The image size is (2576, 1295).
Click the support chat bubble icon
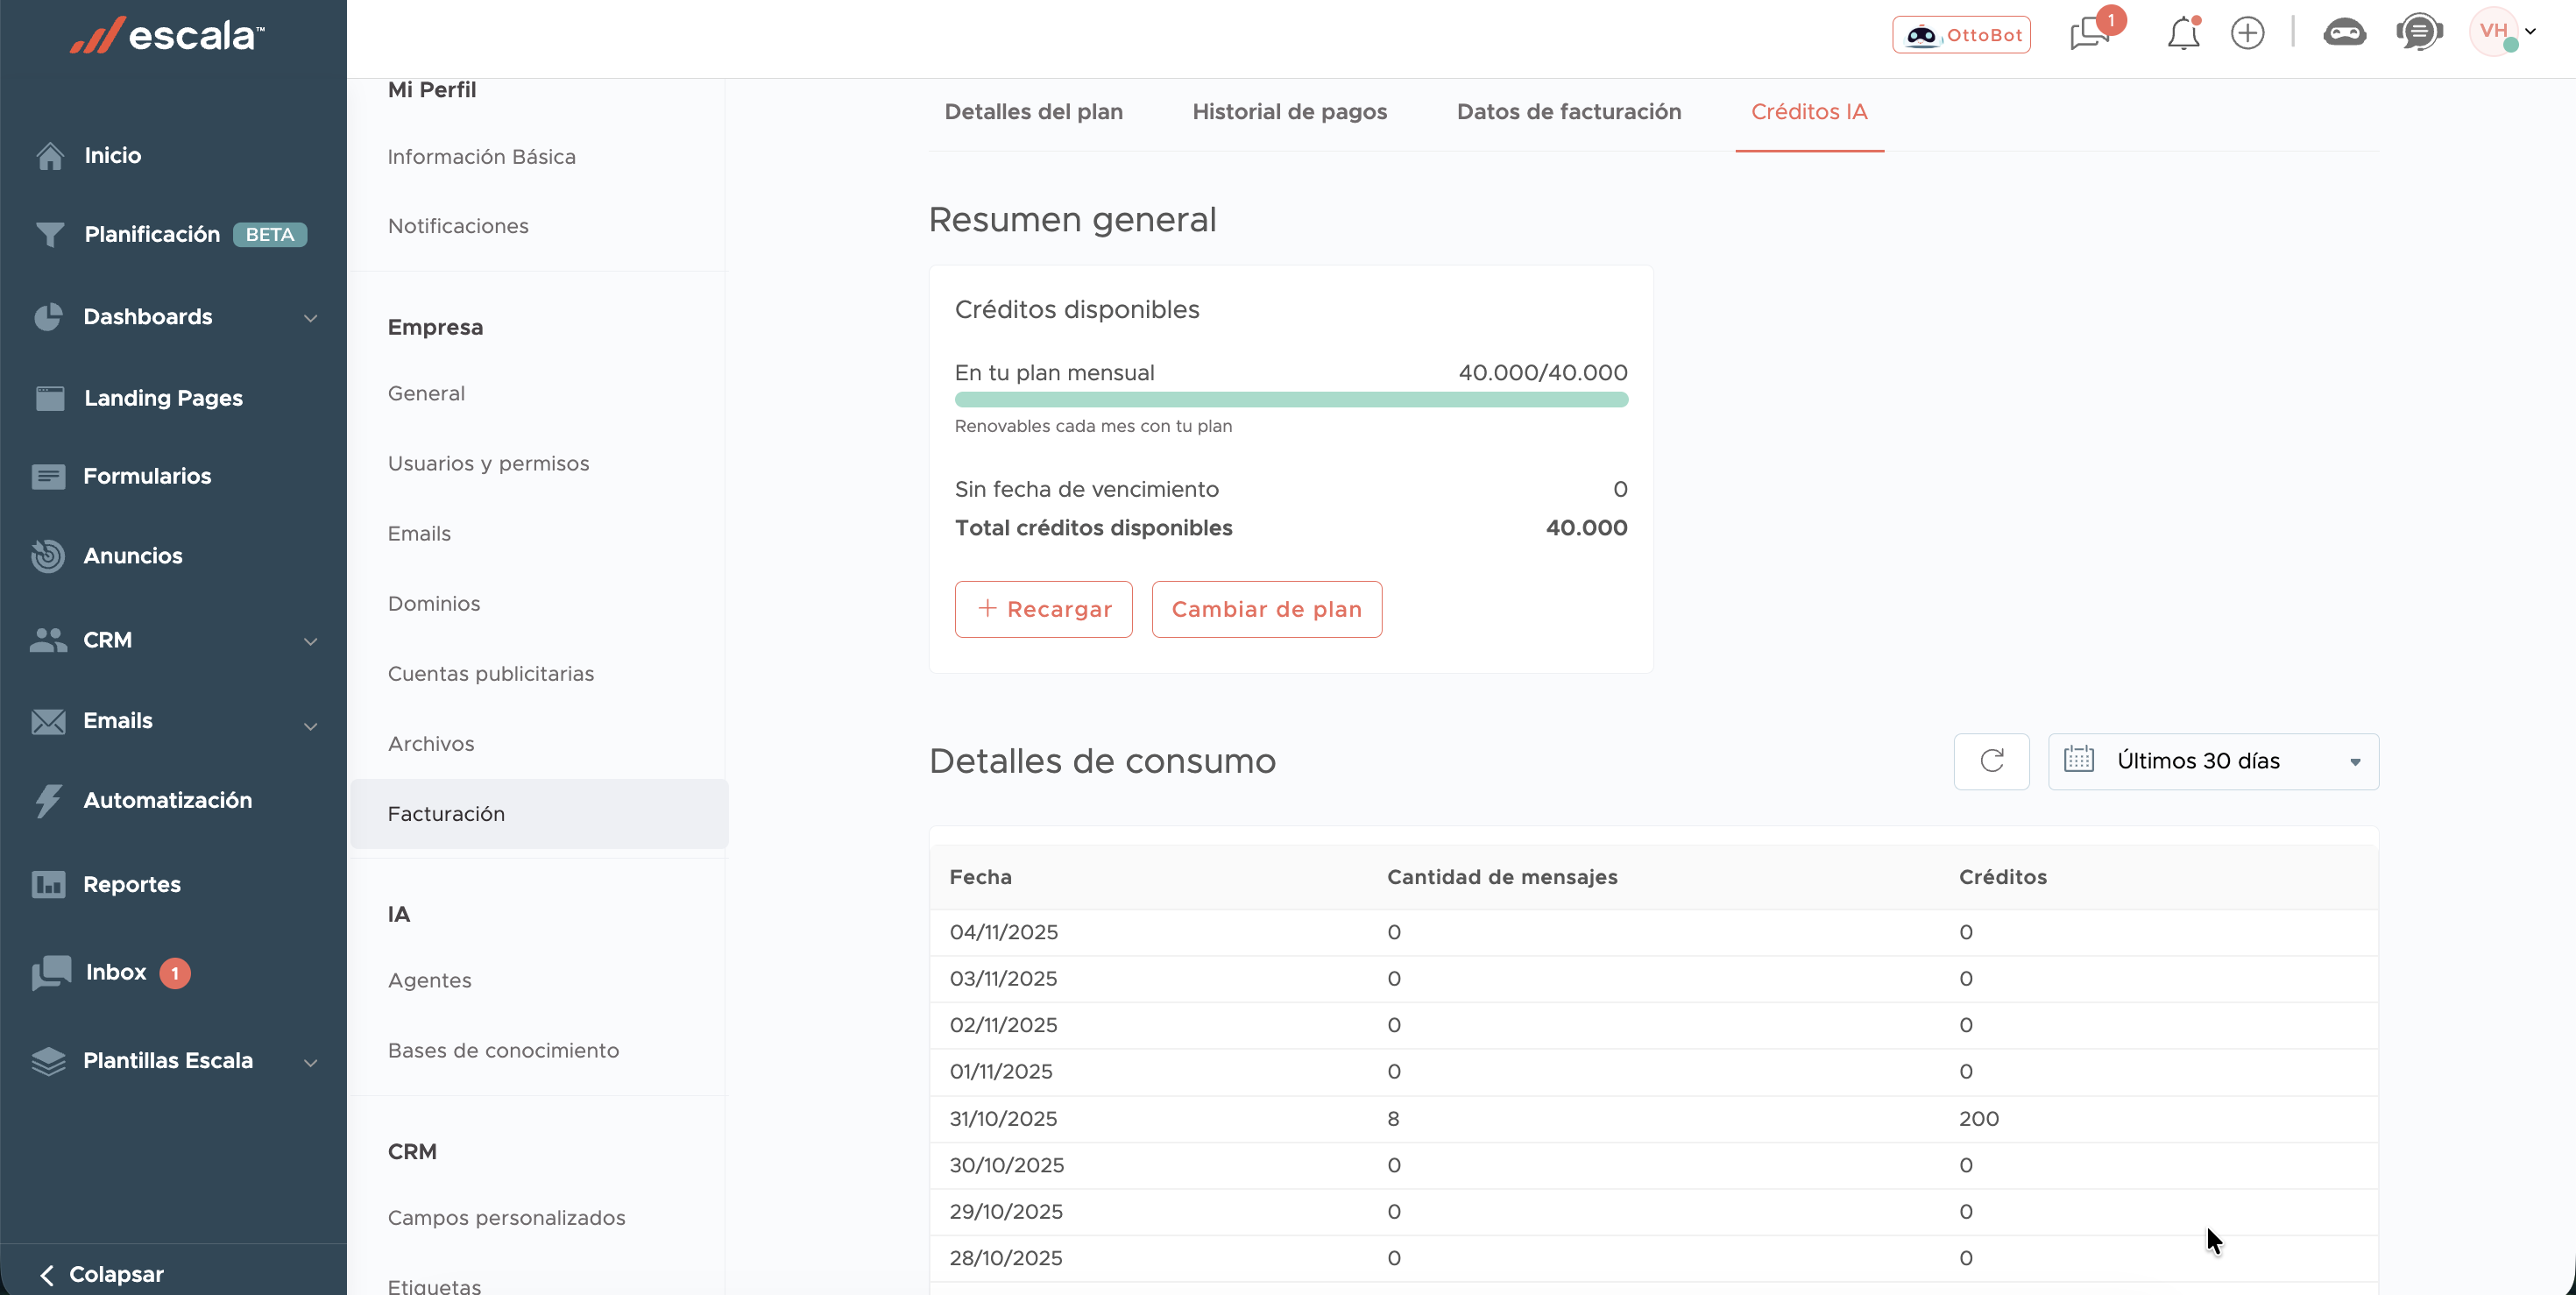[x=2418, y=33]
